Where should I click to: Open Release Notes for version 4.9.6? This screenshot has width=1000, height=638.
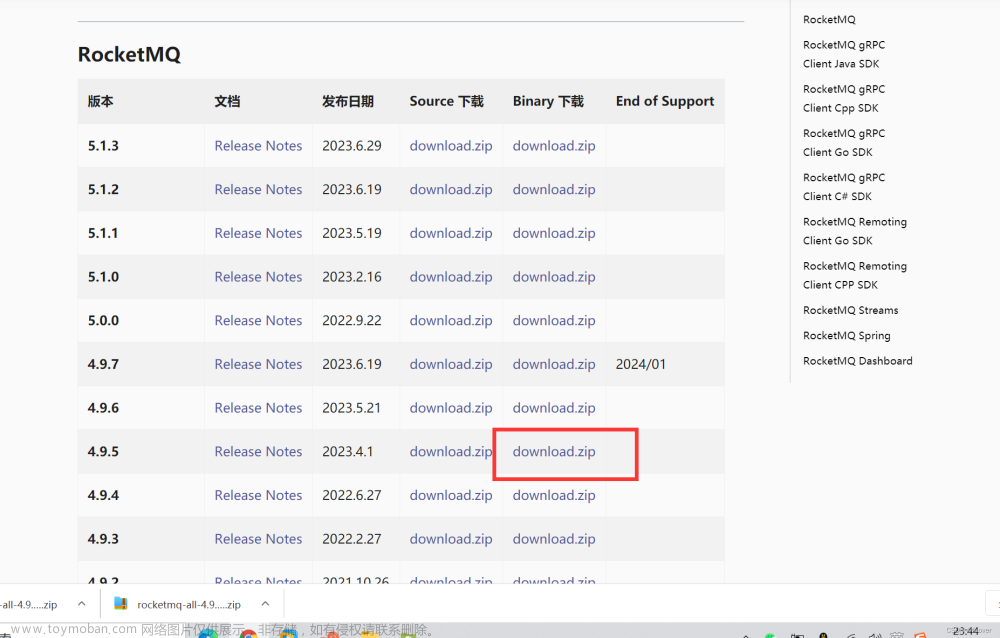point(258,408)
